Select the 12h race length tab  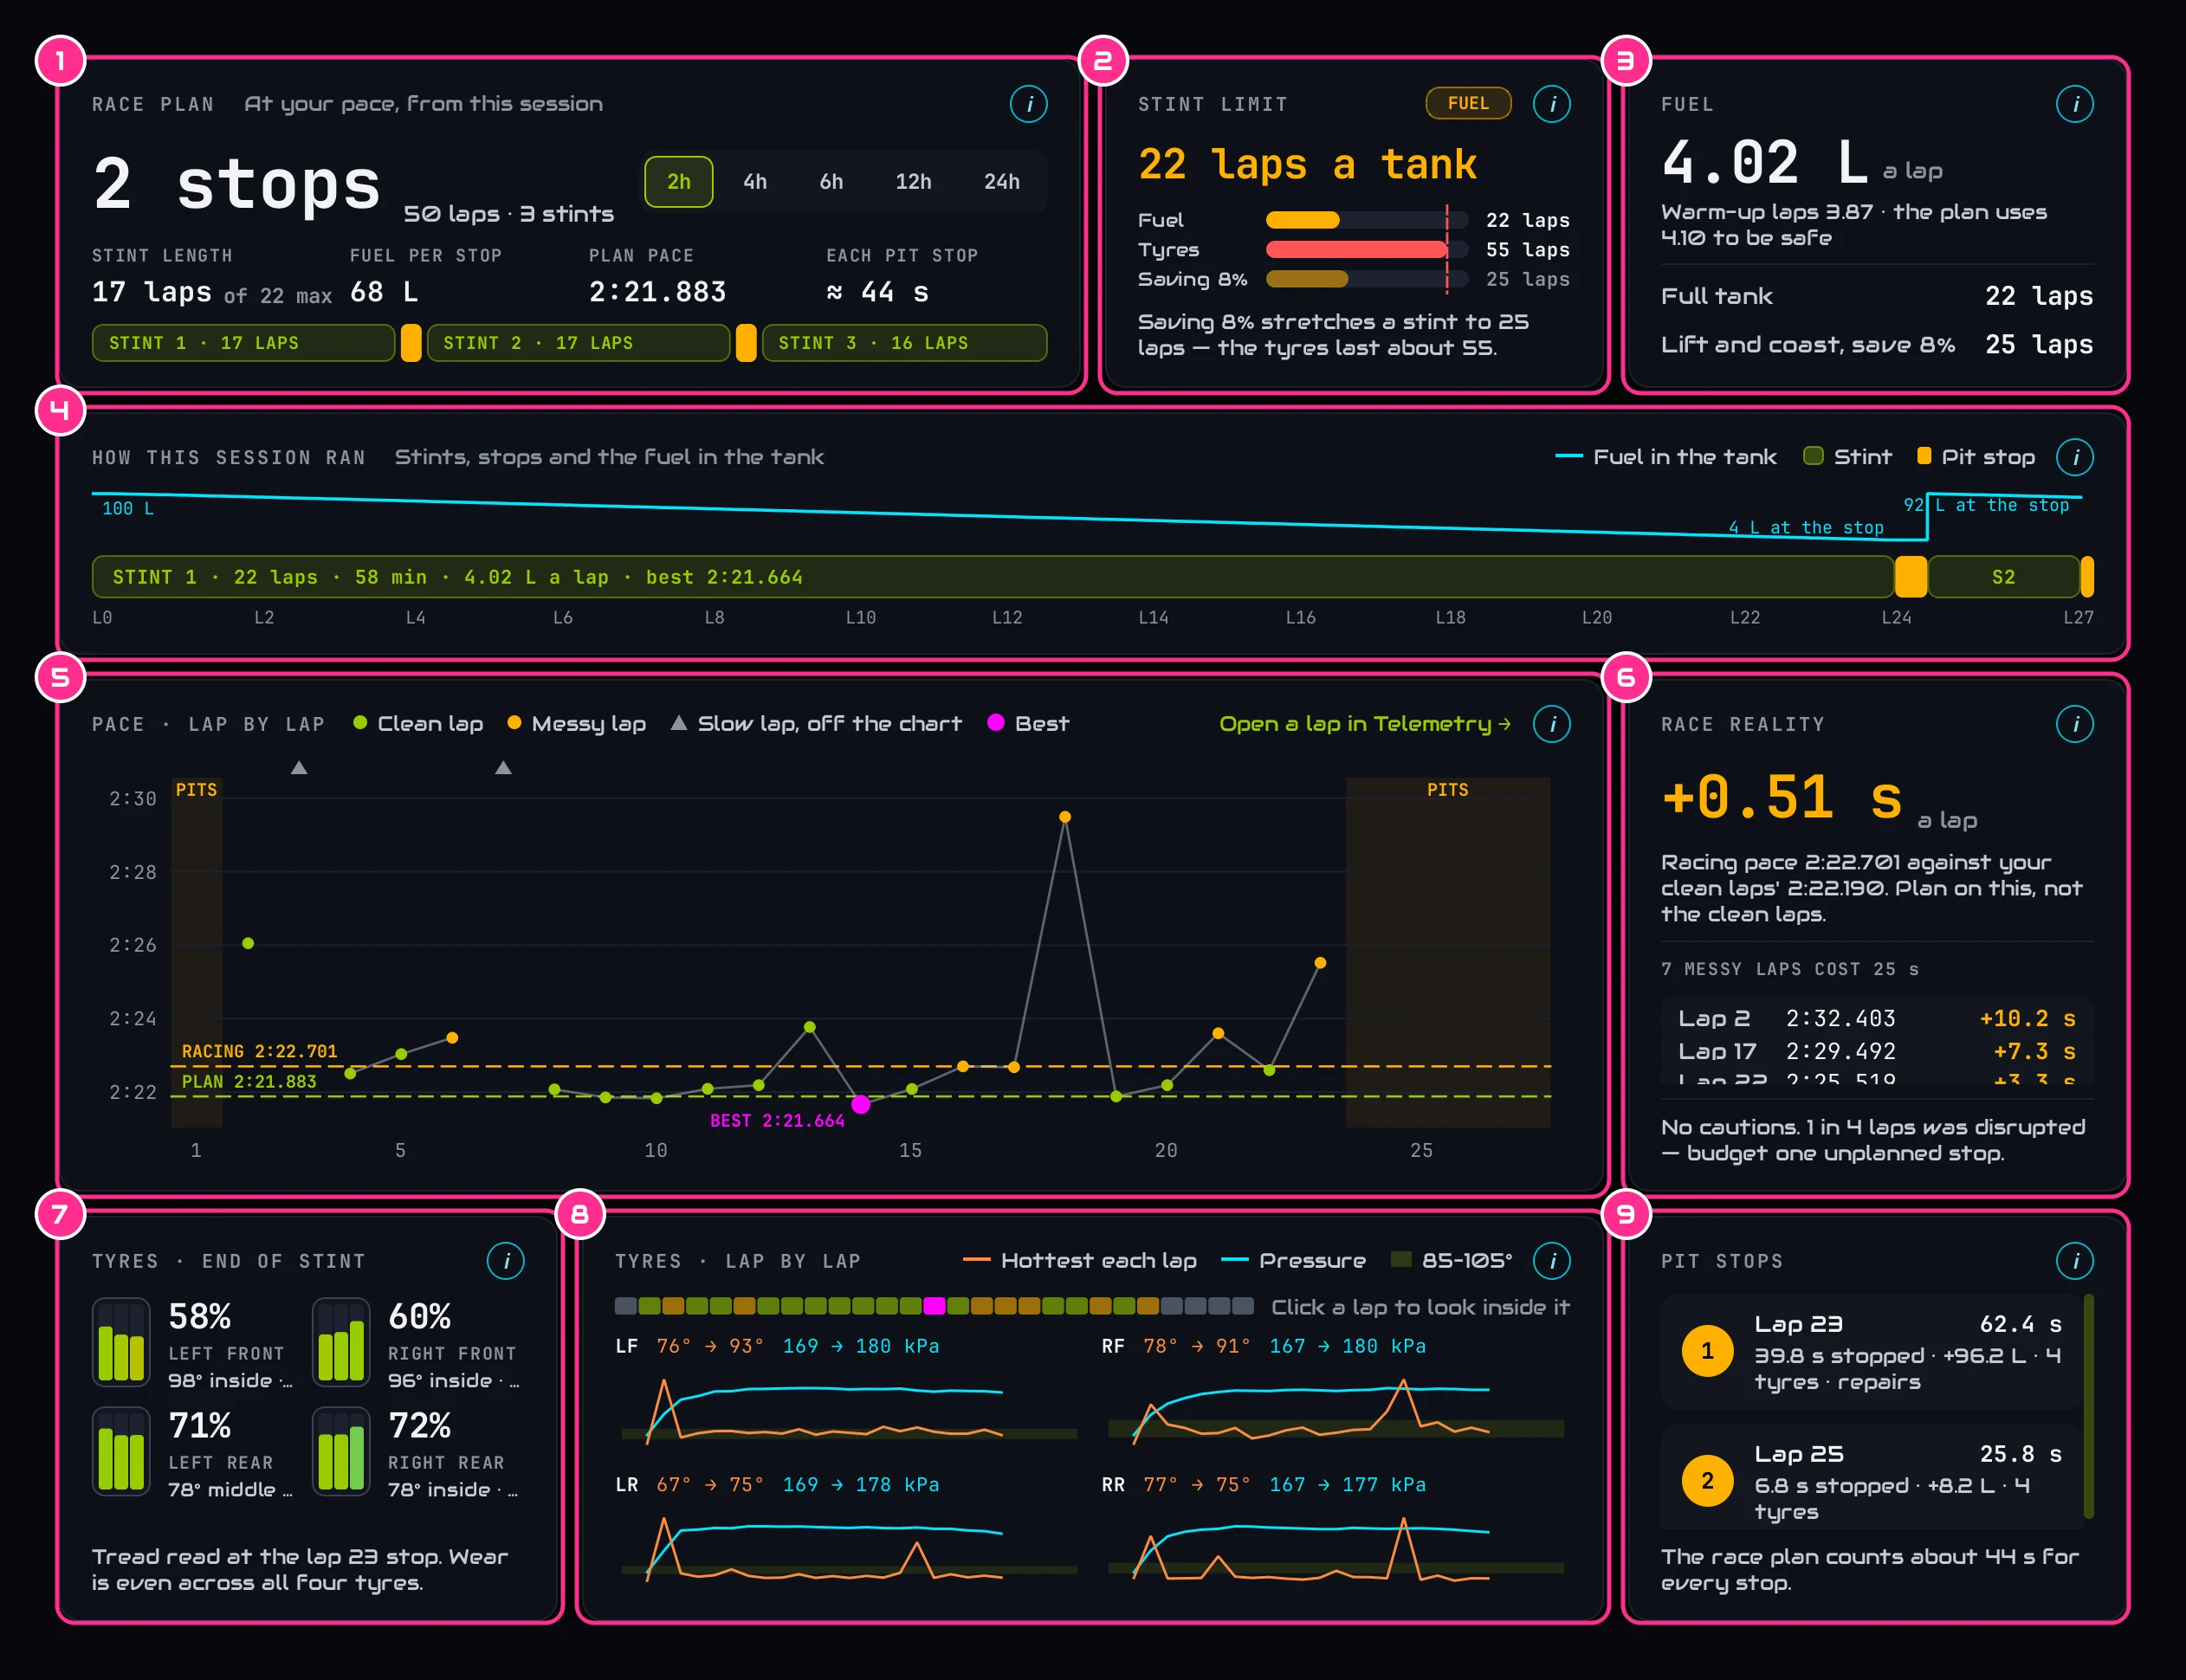913,182
